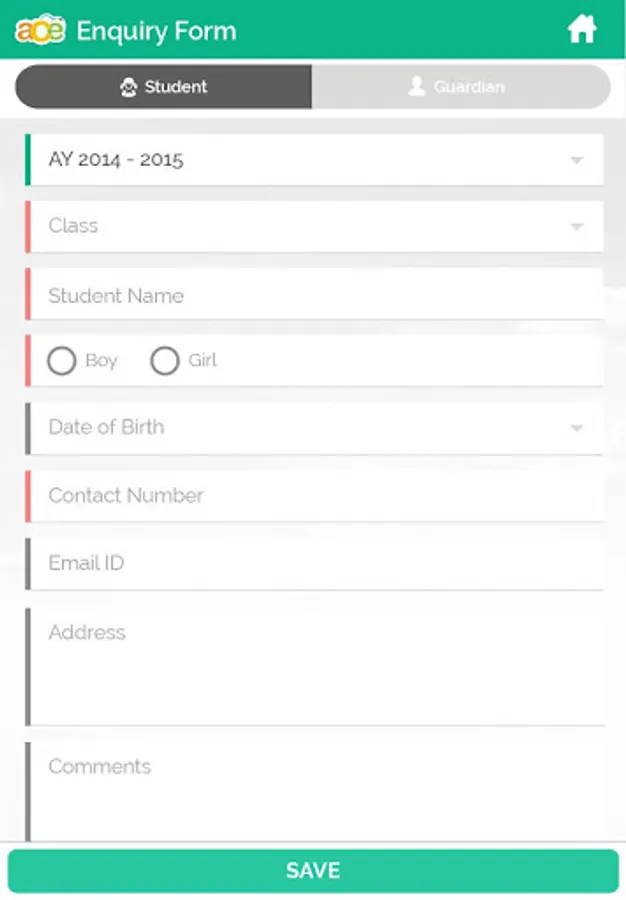
Task: Click the guardian person icon
Action: 417,87
